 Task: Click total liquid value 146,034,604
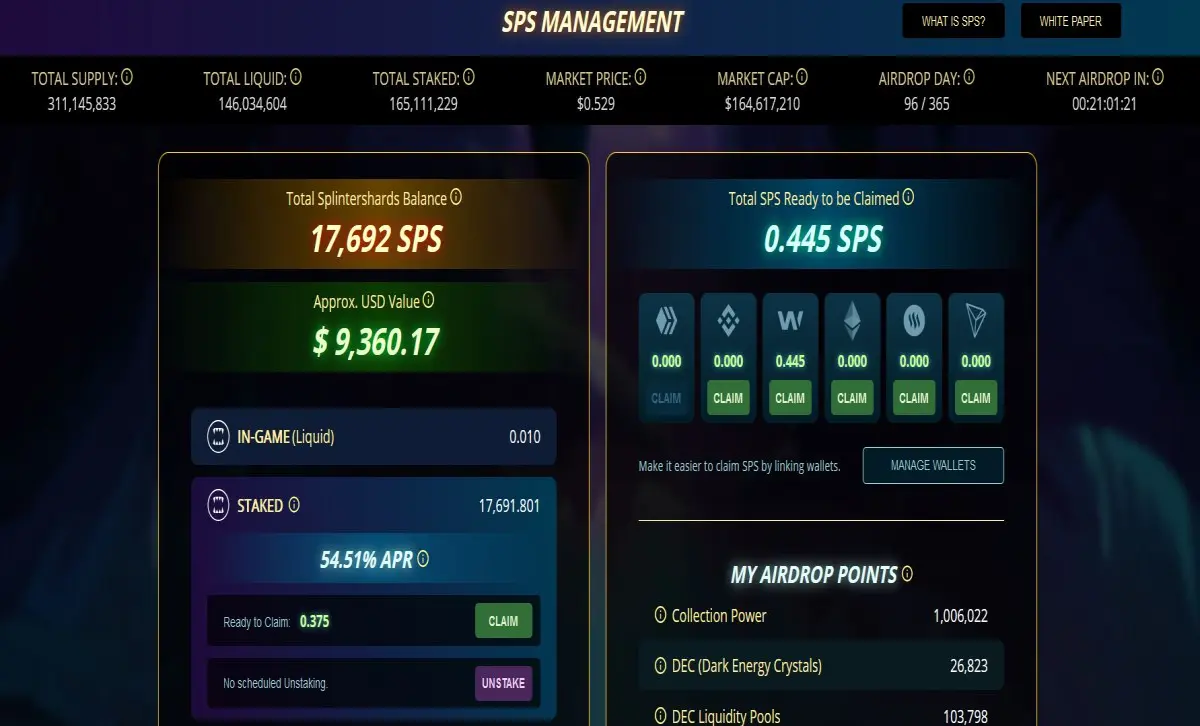pyautogui.click(x=252, y=103)
